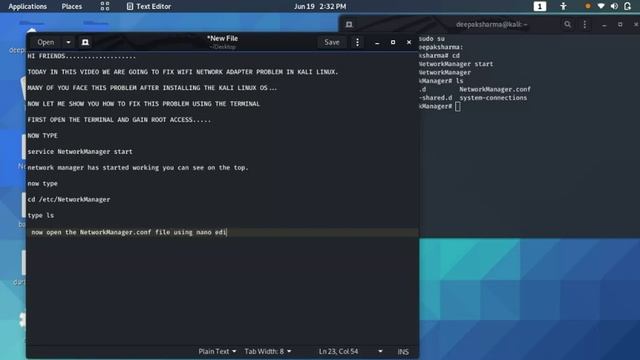Click the workspace grid icon in top bar
This screenshot has height=360, width=640.
click(105, 6)
